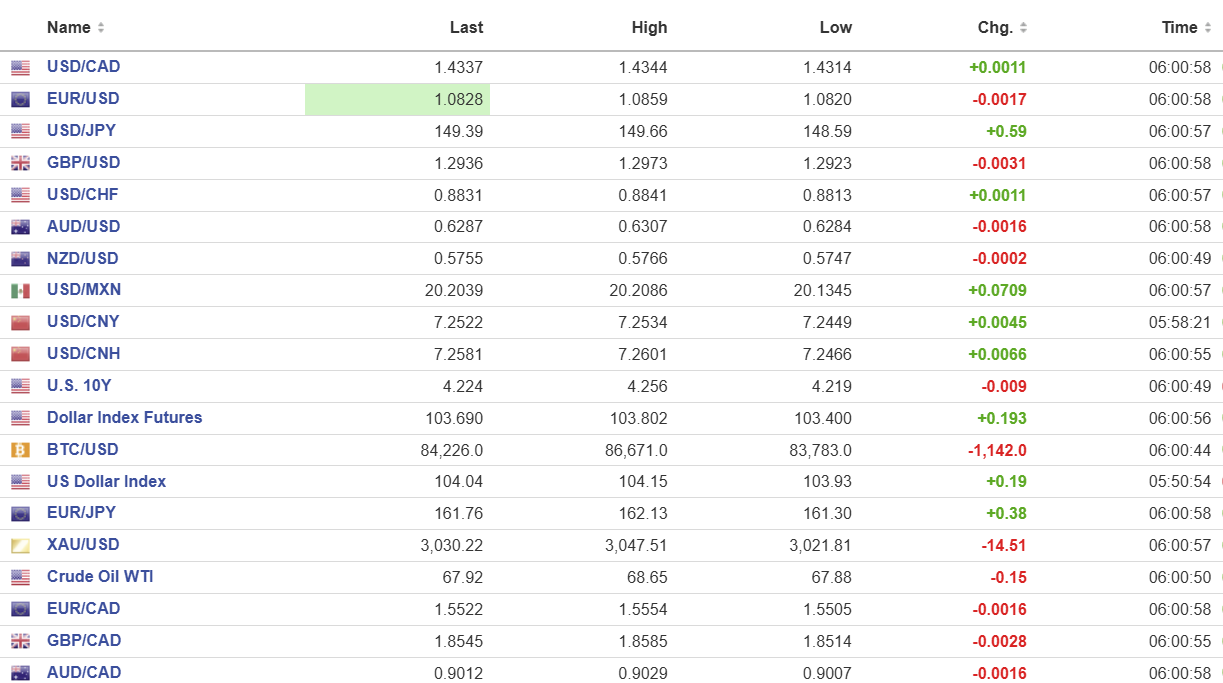Viewport: 1223px width, 683px height.
Task: Click the UK flag icon beside GBP/USD
Action: (20, 163)
